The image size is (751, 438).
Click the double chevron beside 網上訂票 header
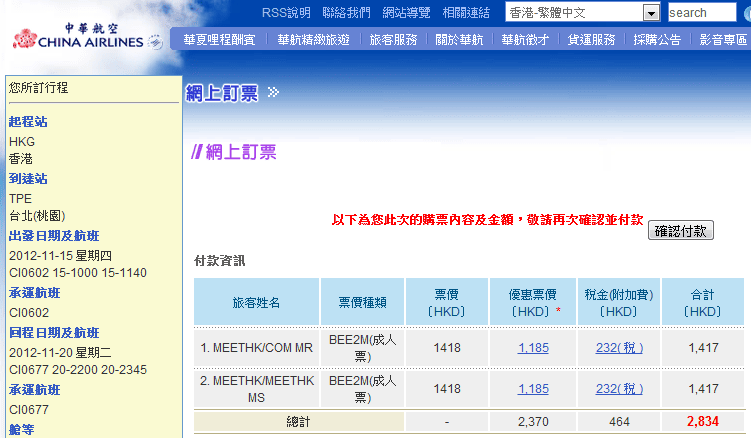273,93
